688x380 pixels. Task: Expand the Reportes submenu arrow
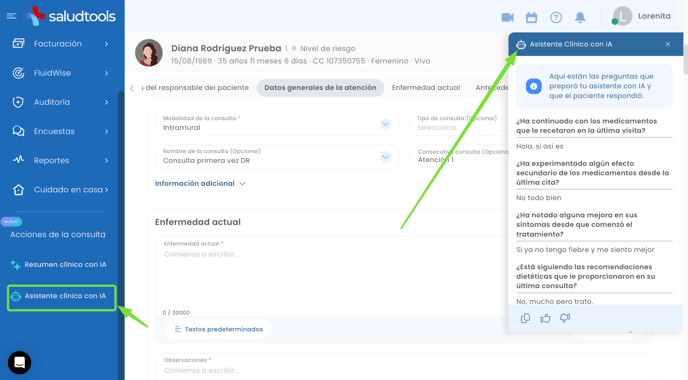107,161
